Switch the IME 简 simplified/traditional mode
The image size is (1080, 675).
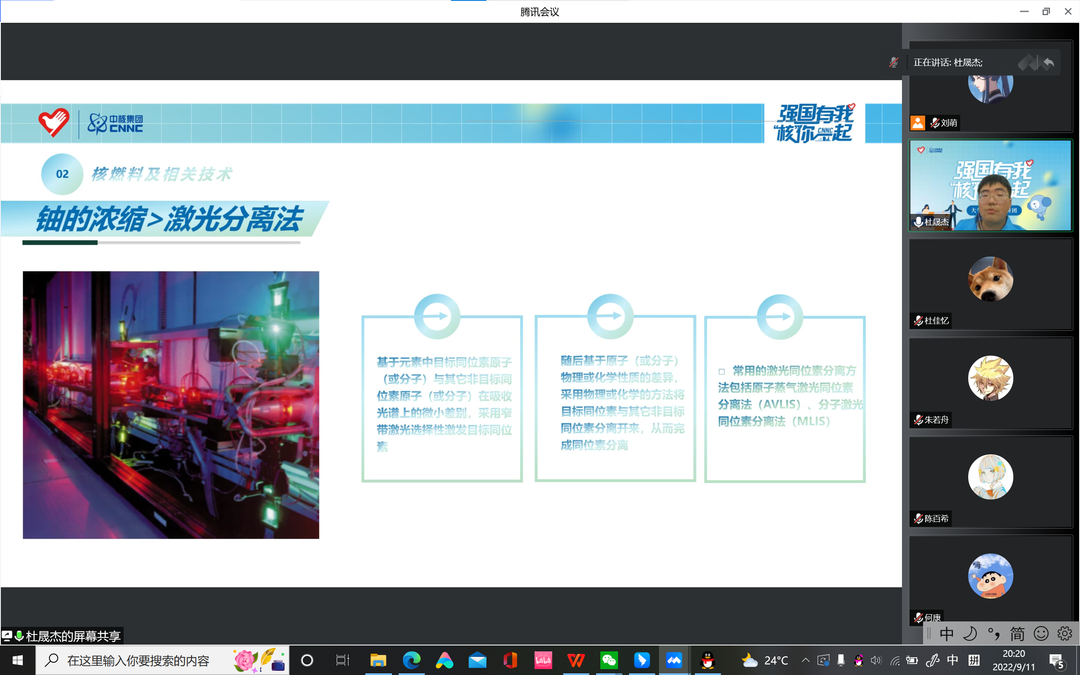pos(1017,634)
